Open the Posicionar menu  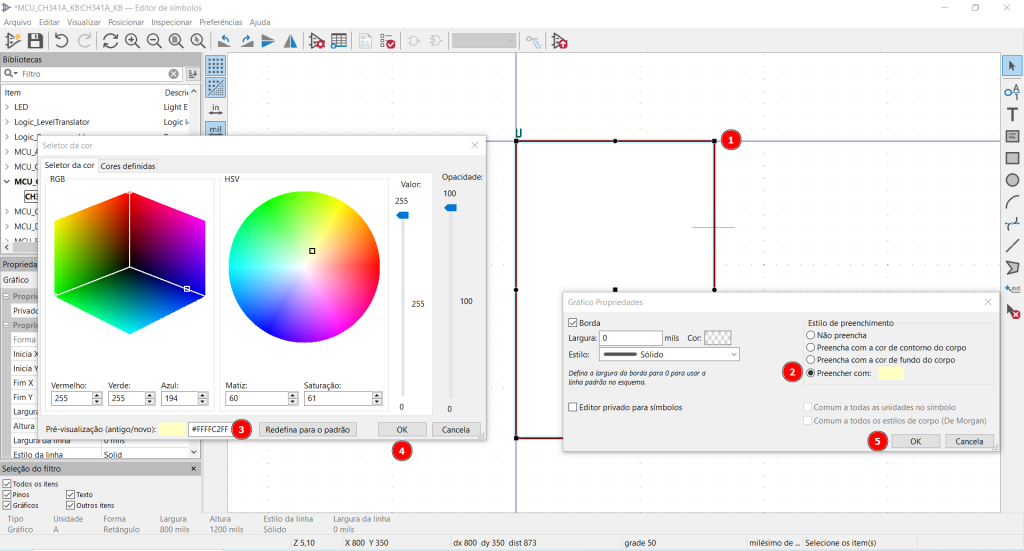coord(125,22)
